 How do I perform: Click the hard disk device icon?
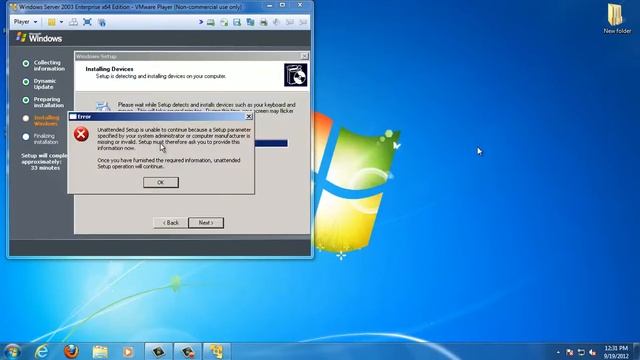[211, 22]
